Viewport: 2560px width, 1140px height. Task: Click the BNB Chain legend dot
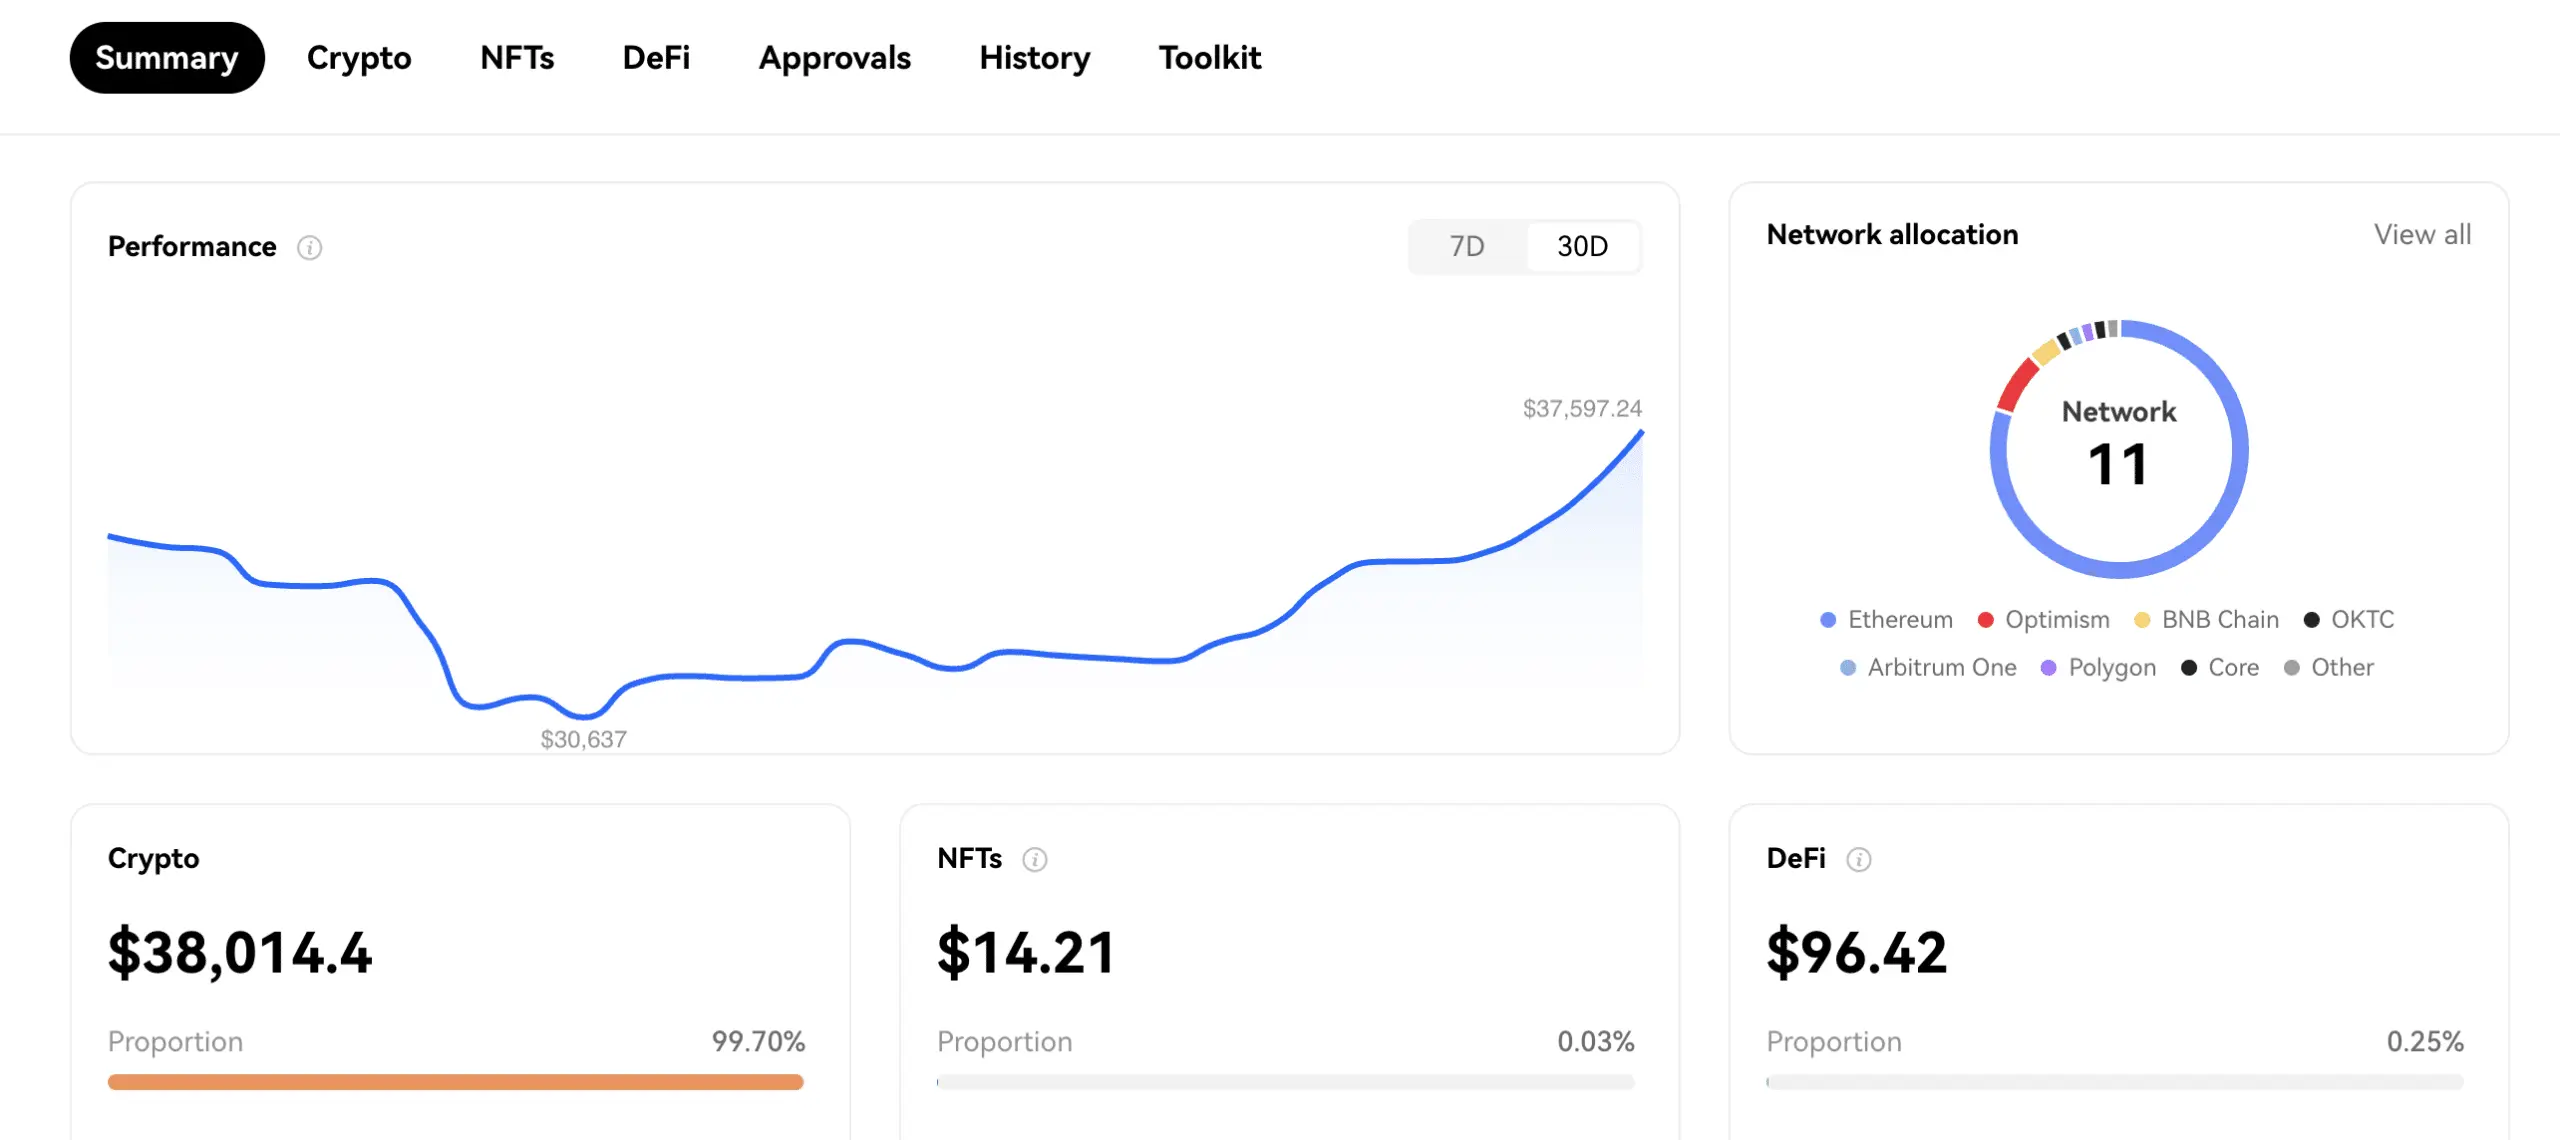click(x=2142, y=620)
